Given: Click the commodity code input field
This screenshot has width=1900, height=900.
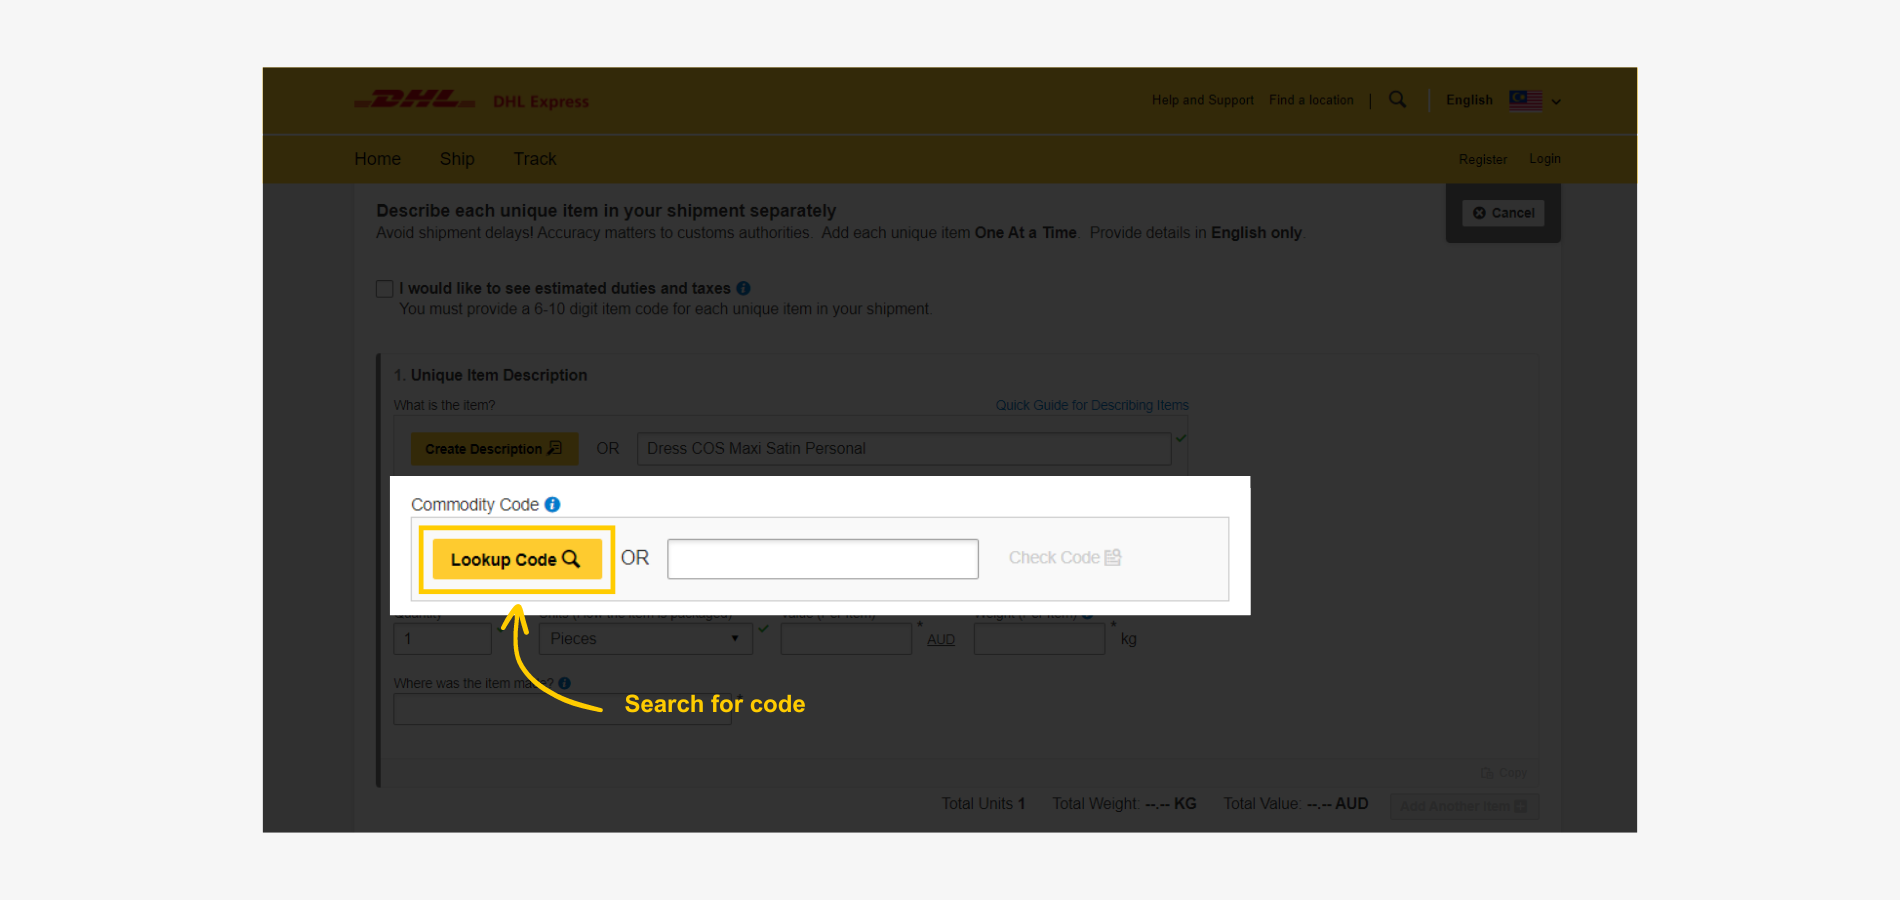Looking at the screenshot, I should pyautogui.click(x=823, y=559).
